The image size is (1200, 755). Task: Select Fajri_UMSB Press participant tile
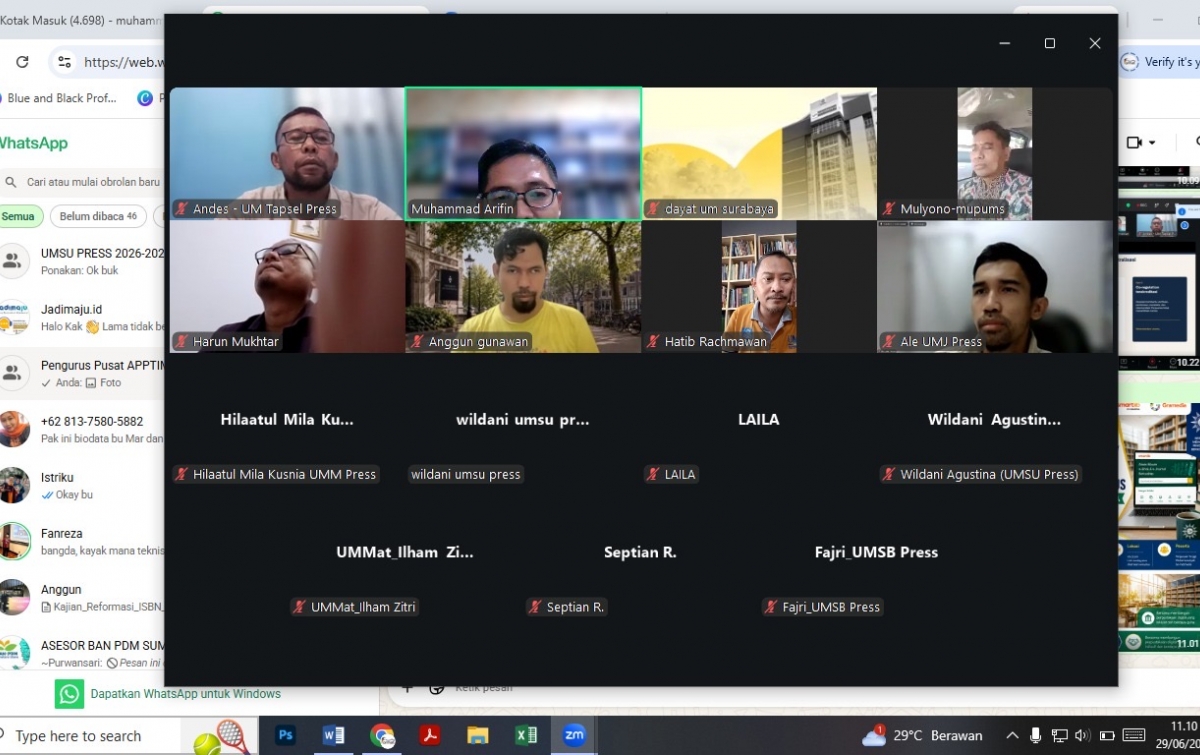(877, 553)
